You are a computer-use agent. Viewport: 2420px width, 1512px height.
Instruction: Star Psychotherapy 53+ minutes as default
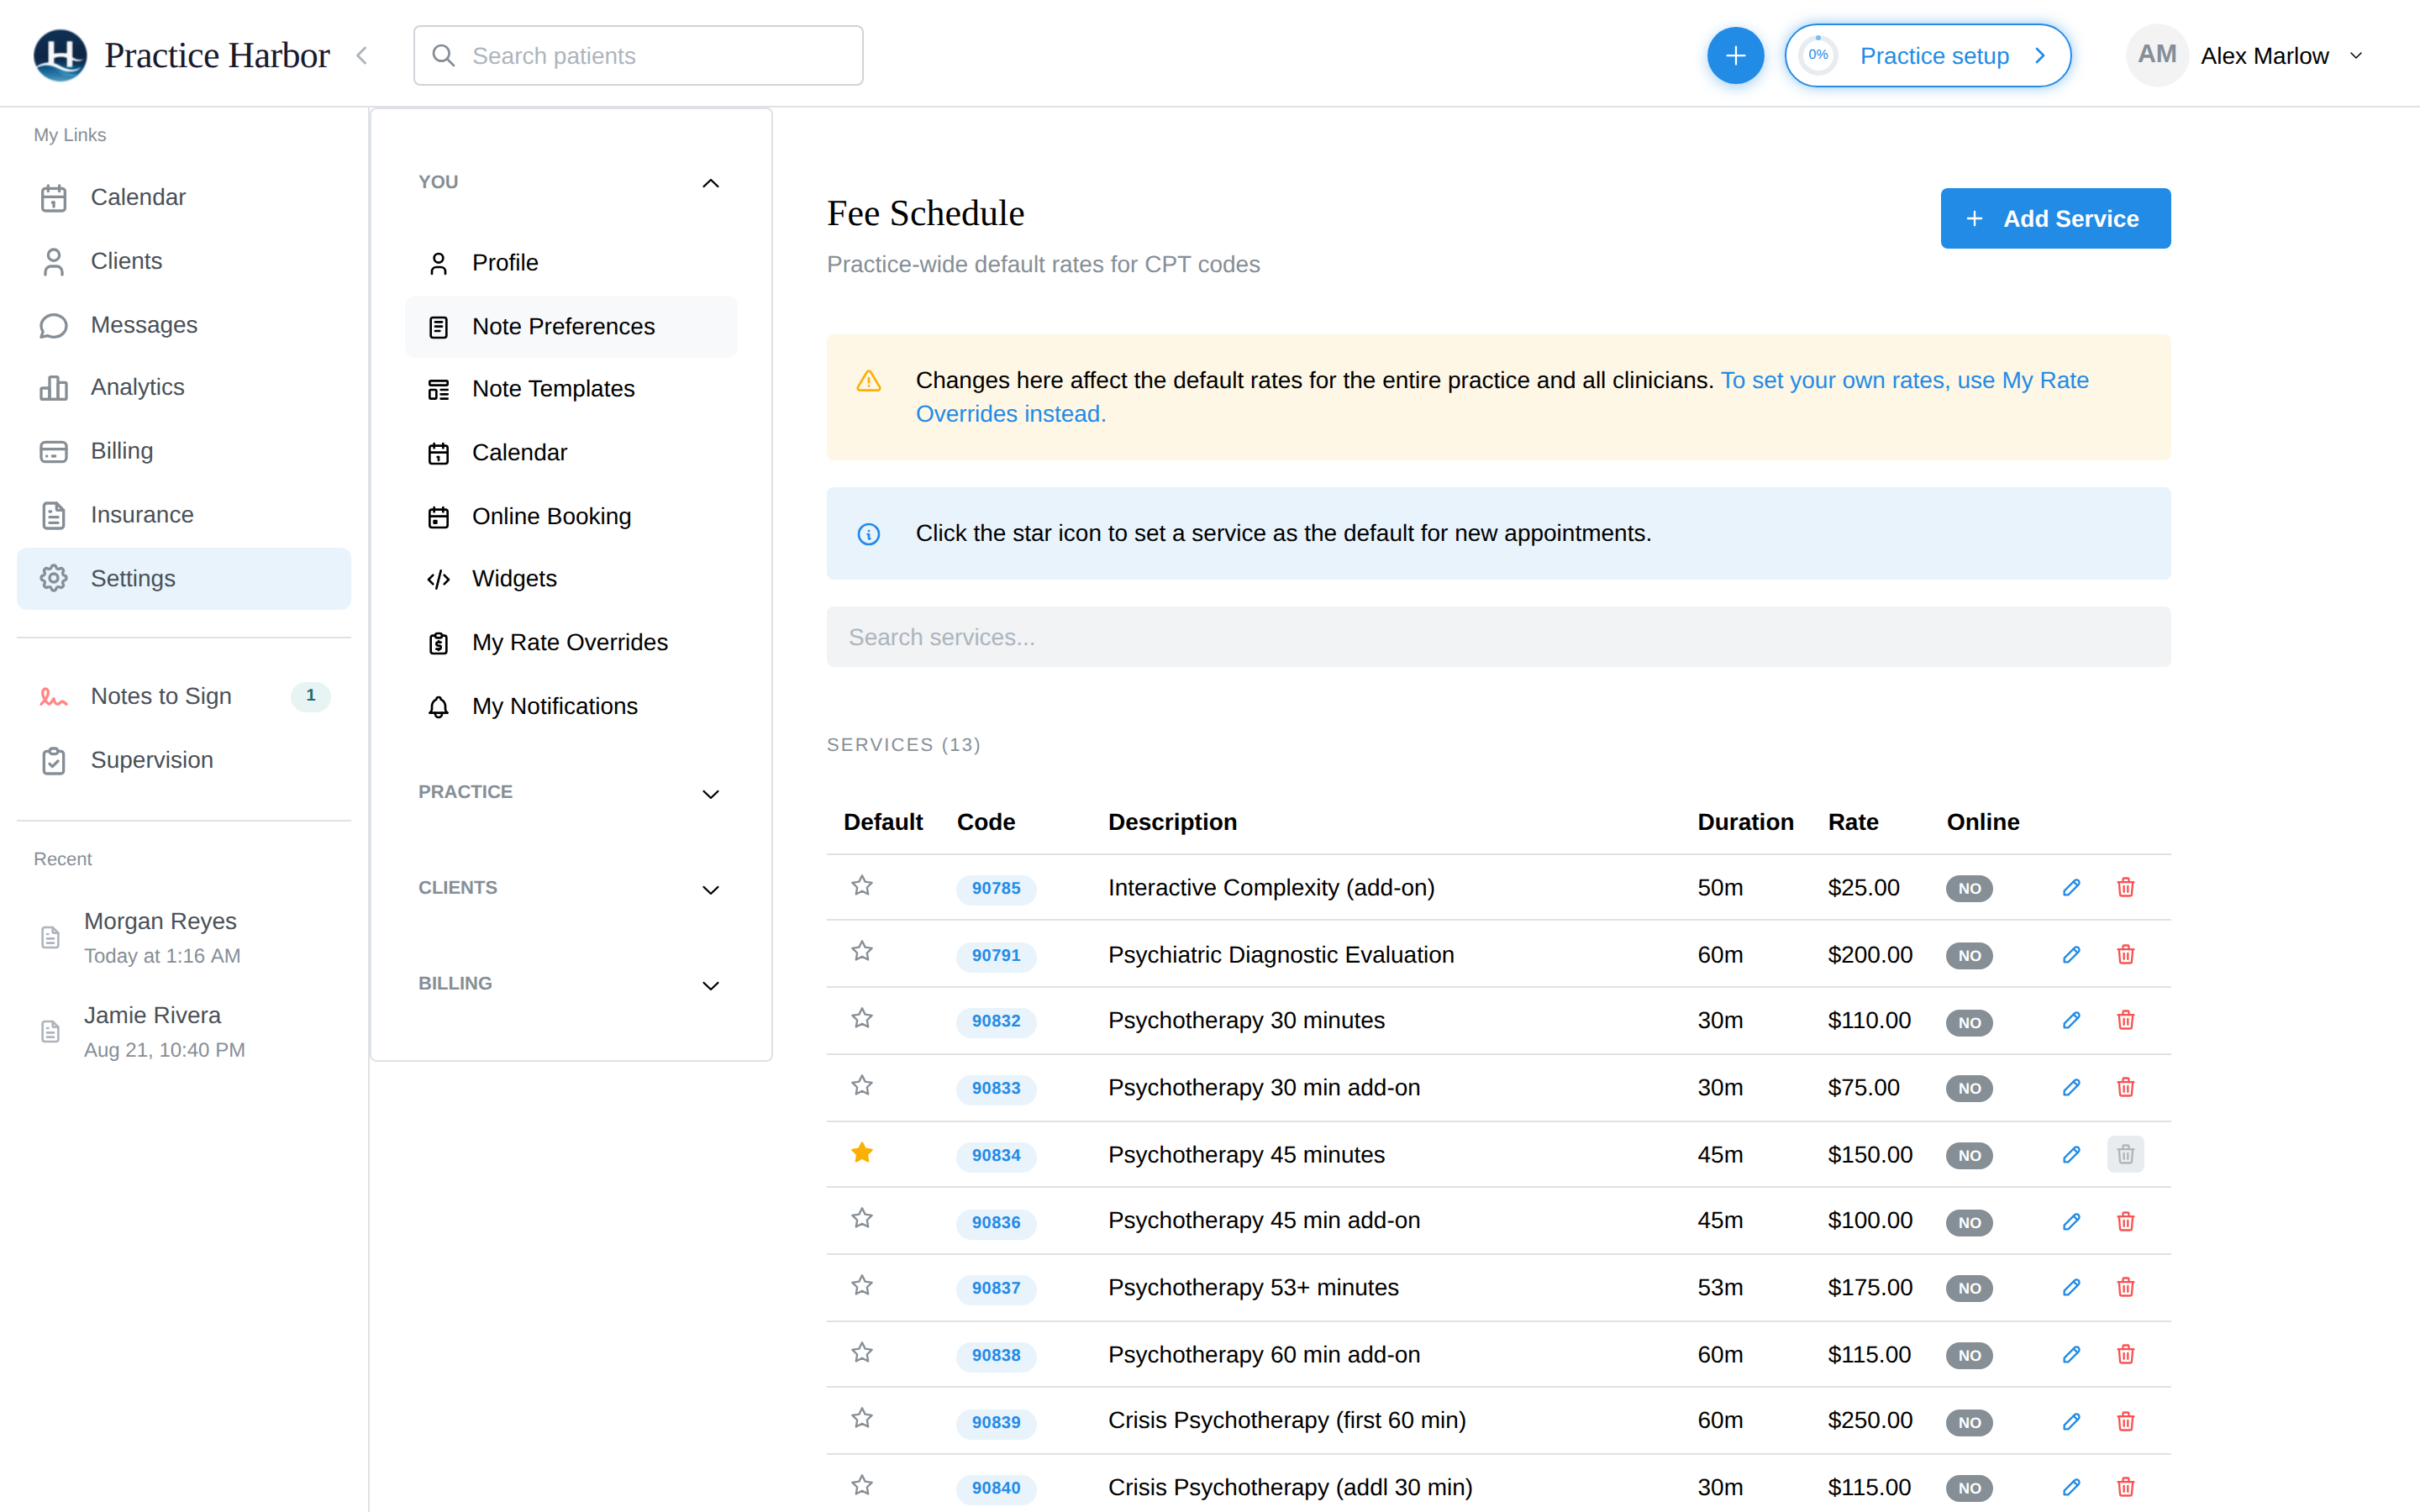862,1285
